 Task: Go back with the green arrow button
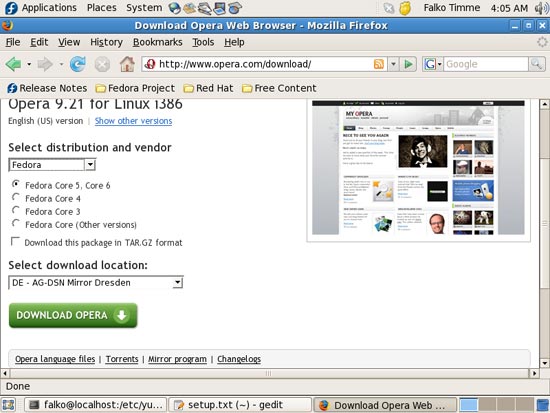click(14, 64)
